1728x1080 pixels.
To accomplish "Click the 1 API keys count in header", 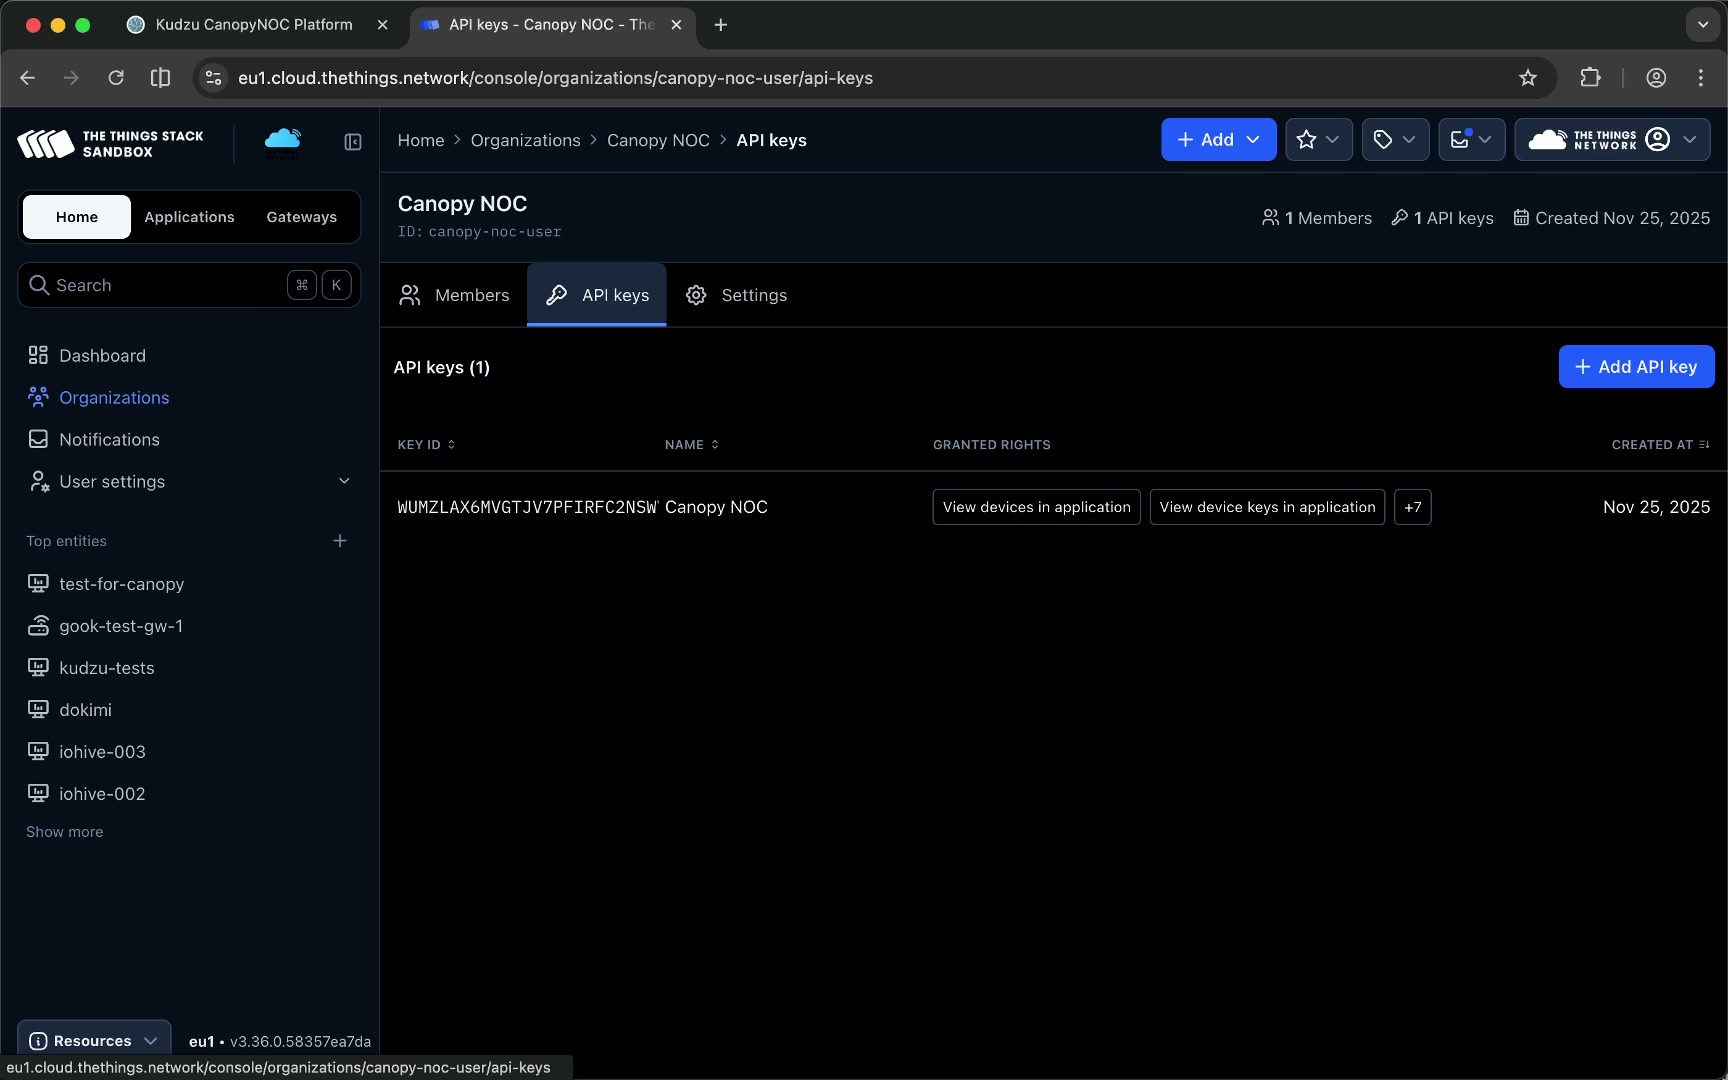I will tap(1442, 218).
